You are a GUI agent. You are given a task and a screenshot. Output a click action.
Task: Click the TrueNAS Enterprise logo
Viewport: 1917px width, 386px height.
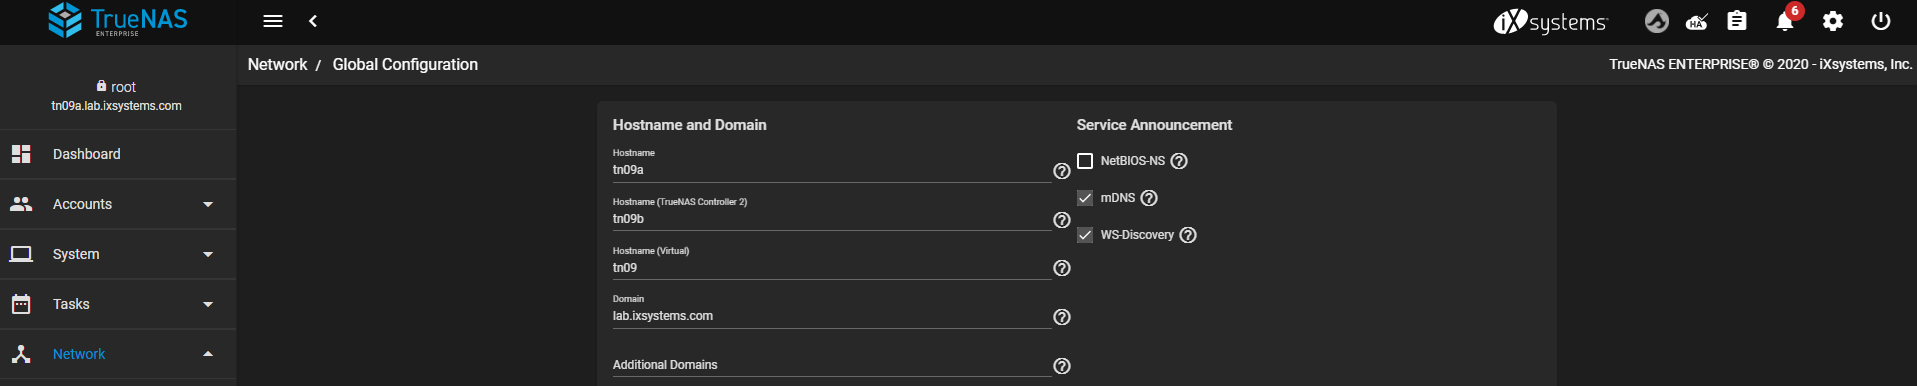[x=118, y=20]
